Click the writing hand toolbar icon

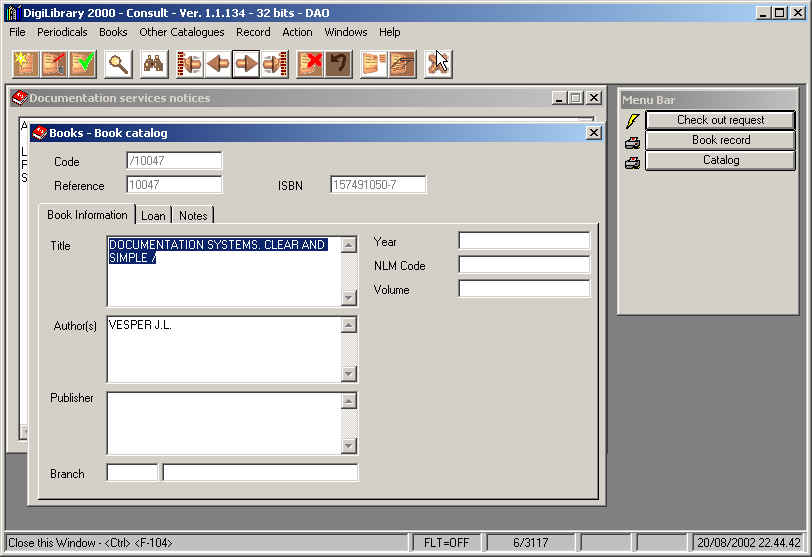point(402,64)
